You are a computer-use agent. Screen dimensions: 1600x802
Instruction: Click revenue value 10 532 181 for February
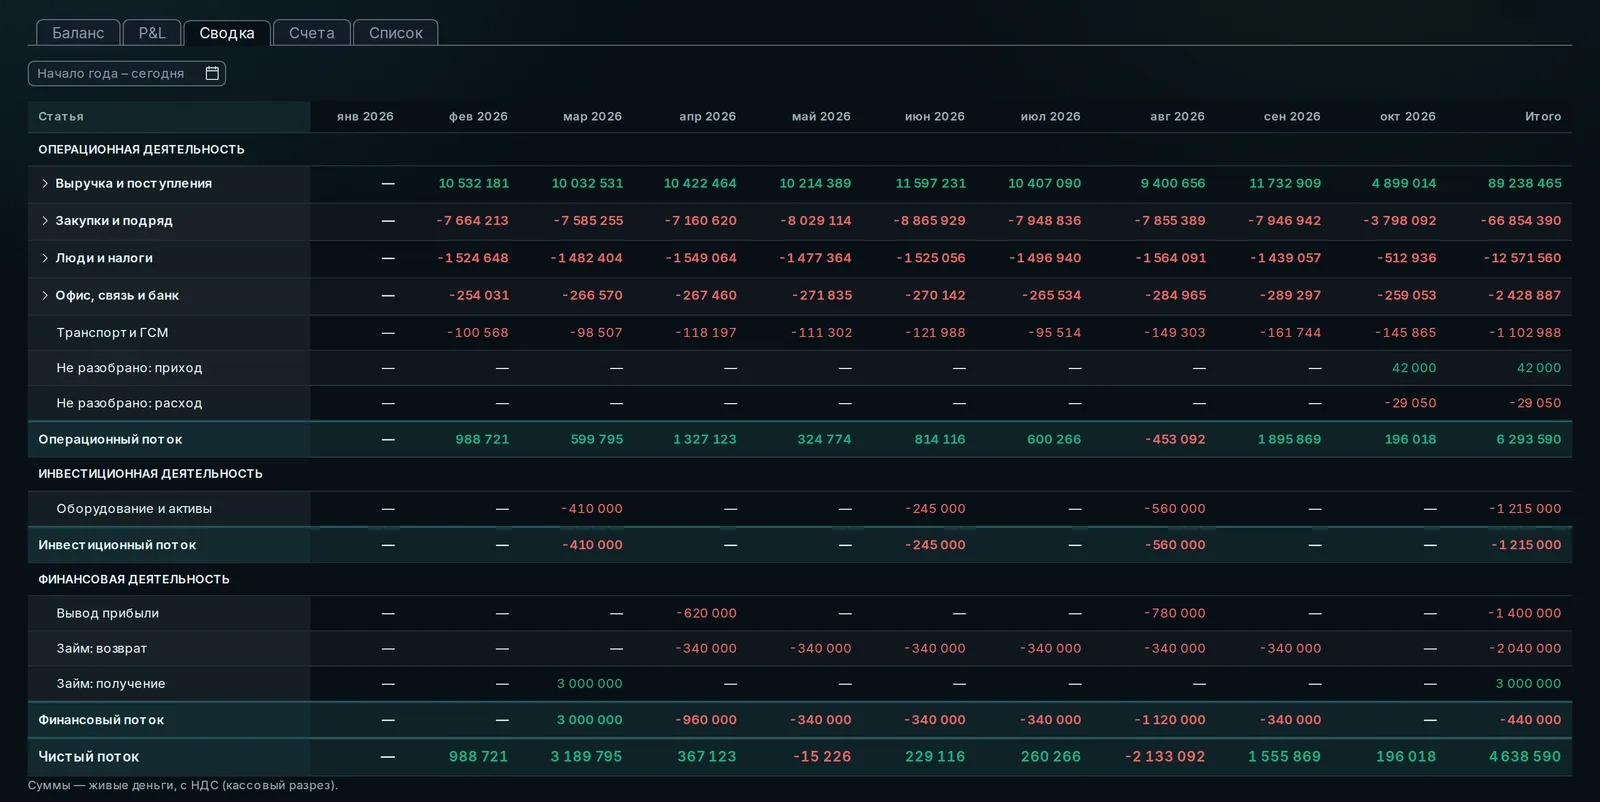pos(474,183)
